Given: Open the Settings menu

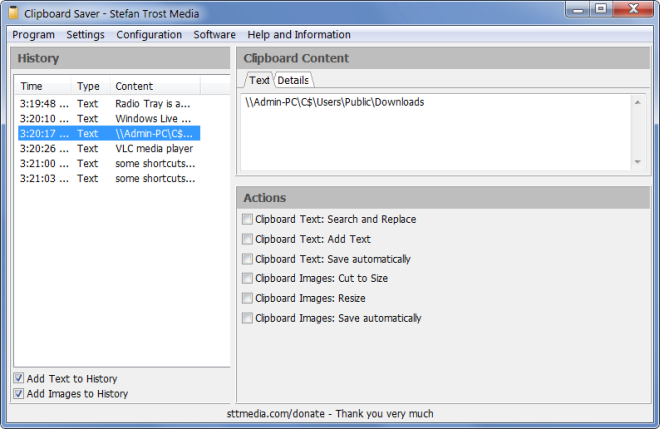Looking at the screenshot, I should coord(85,35).
